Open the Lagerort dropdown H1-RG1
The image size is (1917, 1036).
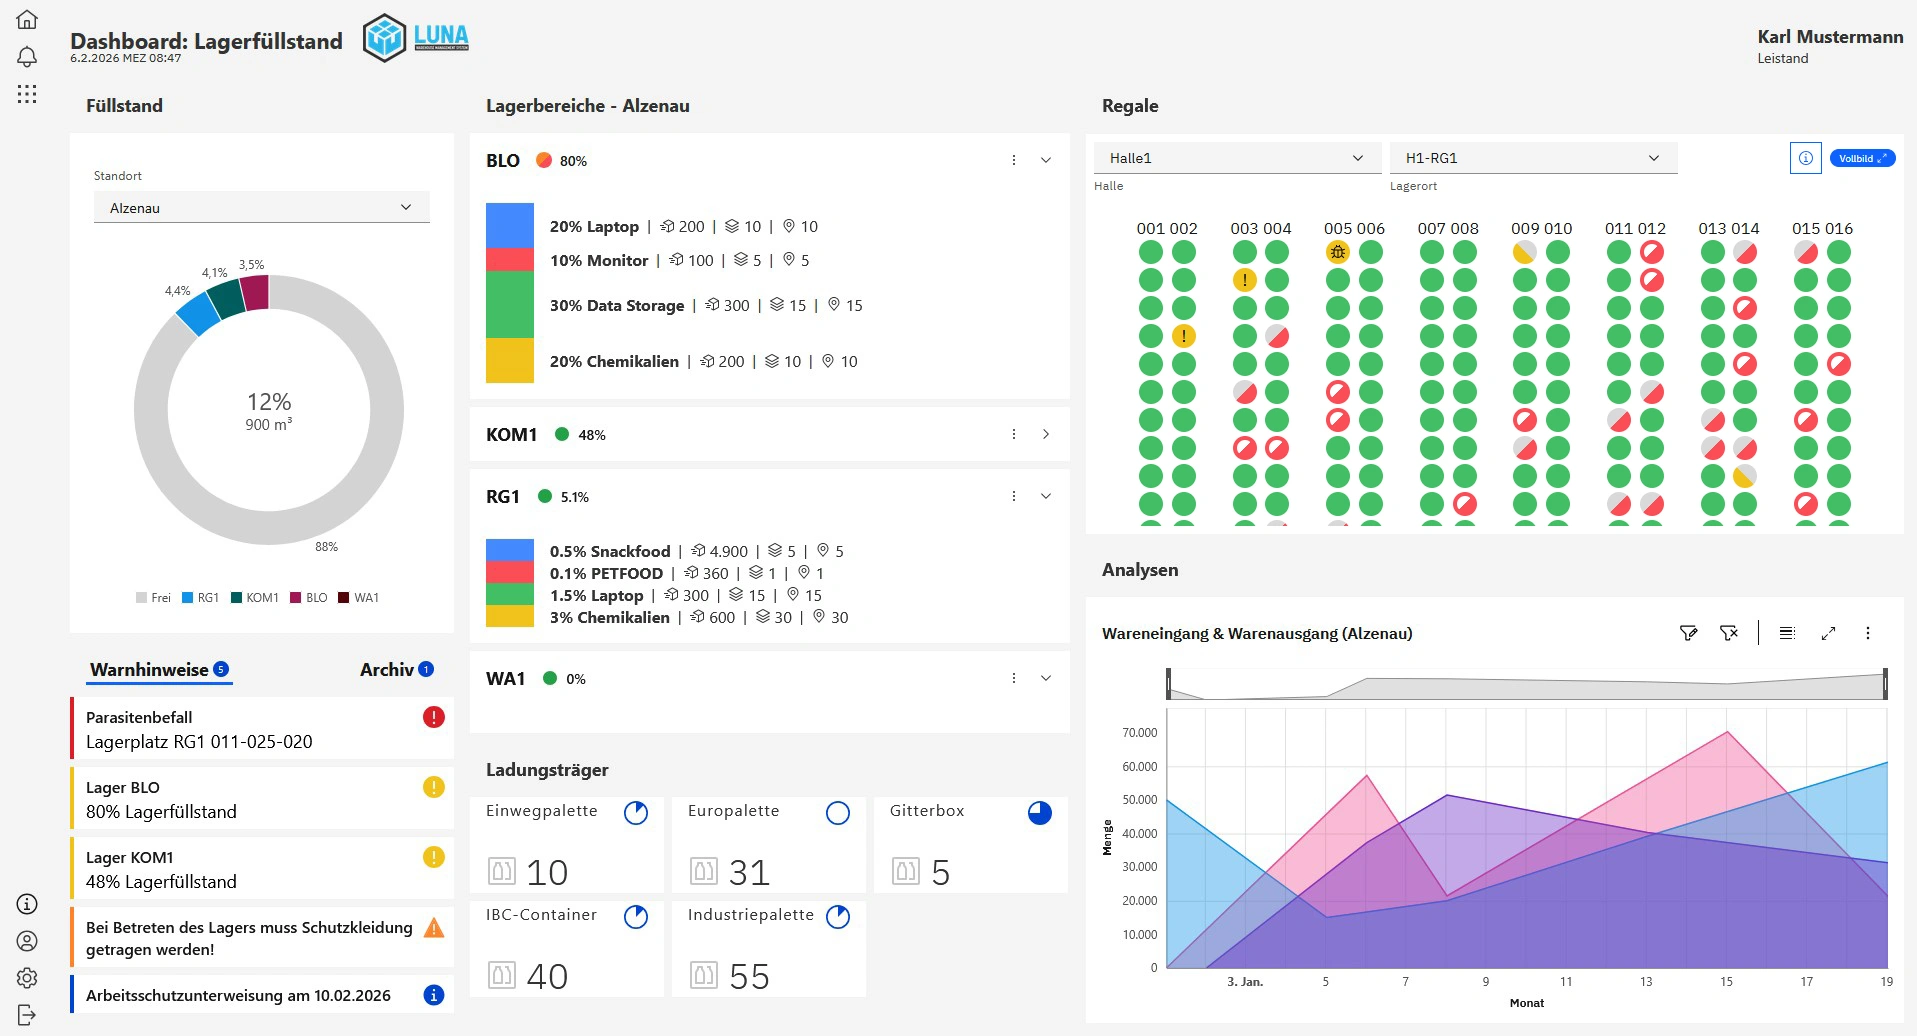pyautogui.click(x=1532, y=157)
